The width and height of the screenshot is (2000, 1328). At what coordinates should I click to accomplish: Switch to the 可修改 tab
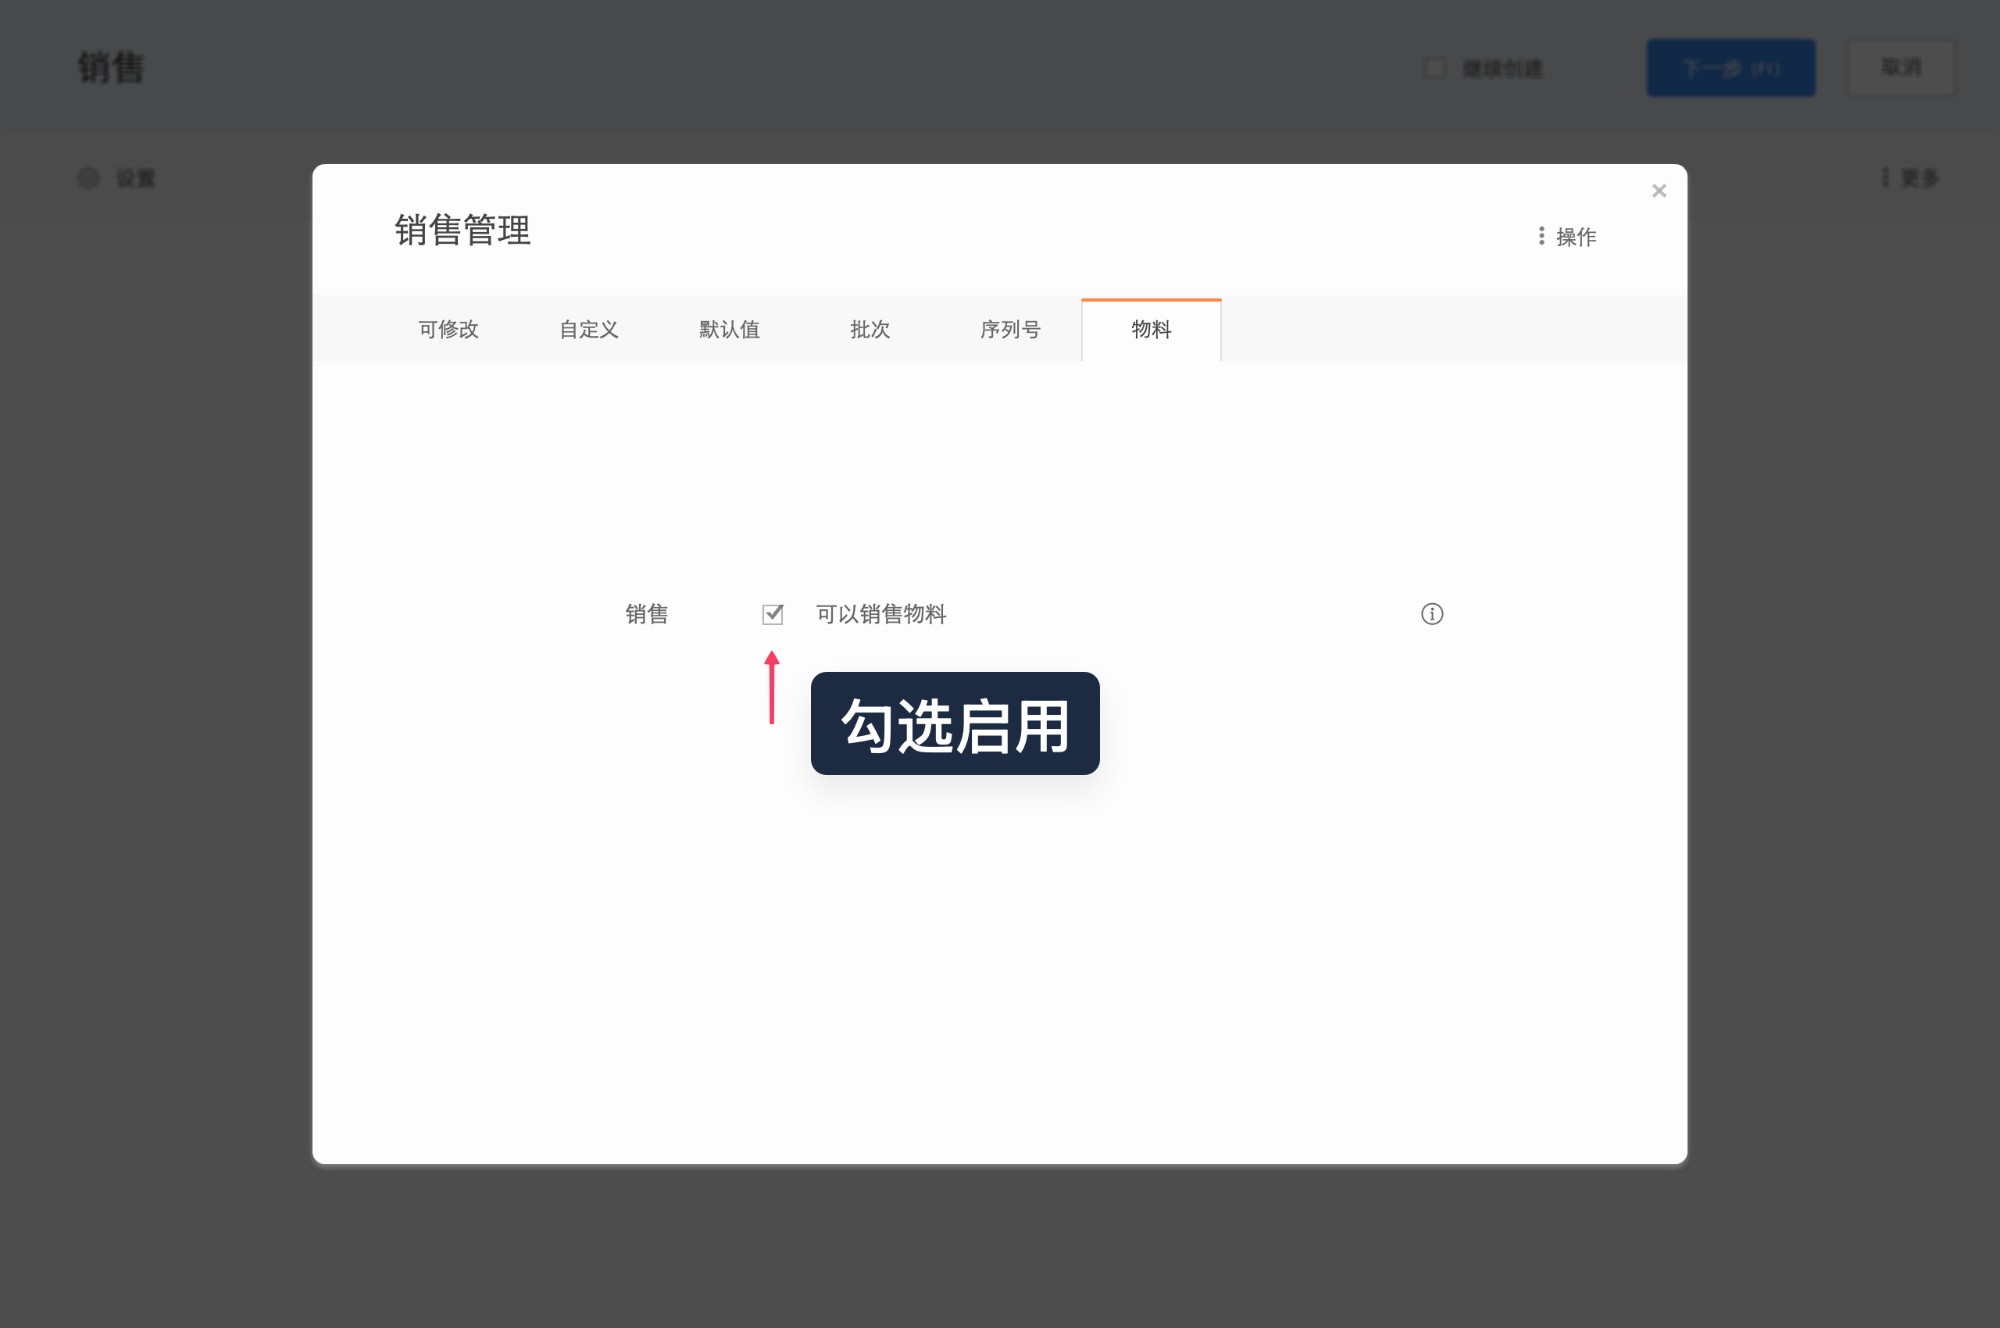[450, 329]
